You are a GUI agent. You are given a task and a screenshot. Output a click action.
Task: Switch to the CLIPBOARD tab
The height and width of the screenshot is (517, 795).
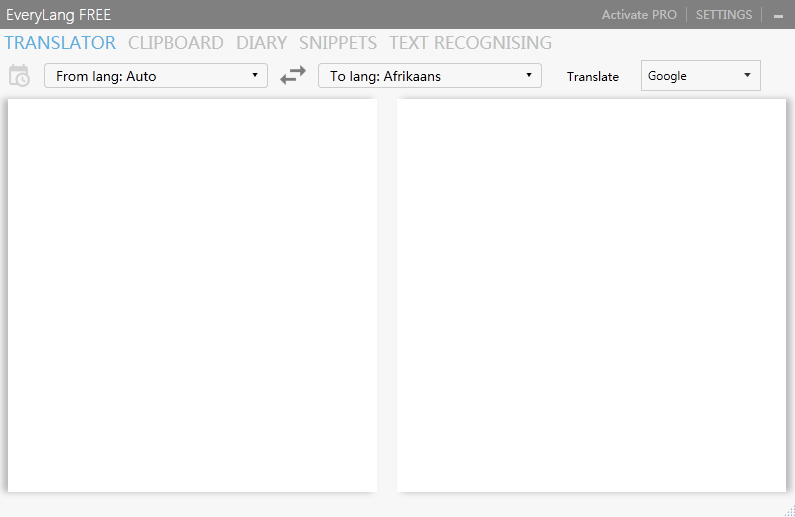click(x=175, y=43)
